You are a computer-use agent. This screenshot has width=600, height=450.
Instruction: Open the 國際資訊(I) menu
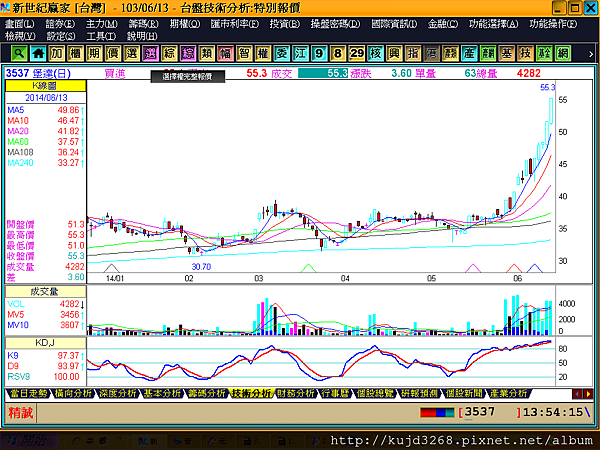(394, 24)
